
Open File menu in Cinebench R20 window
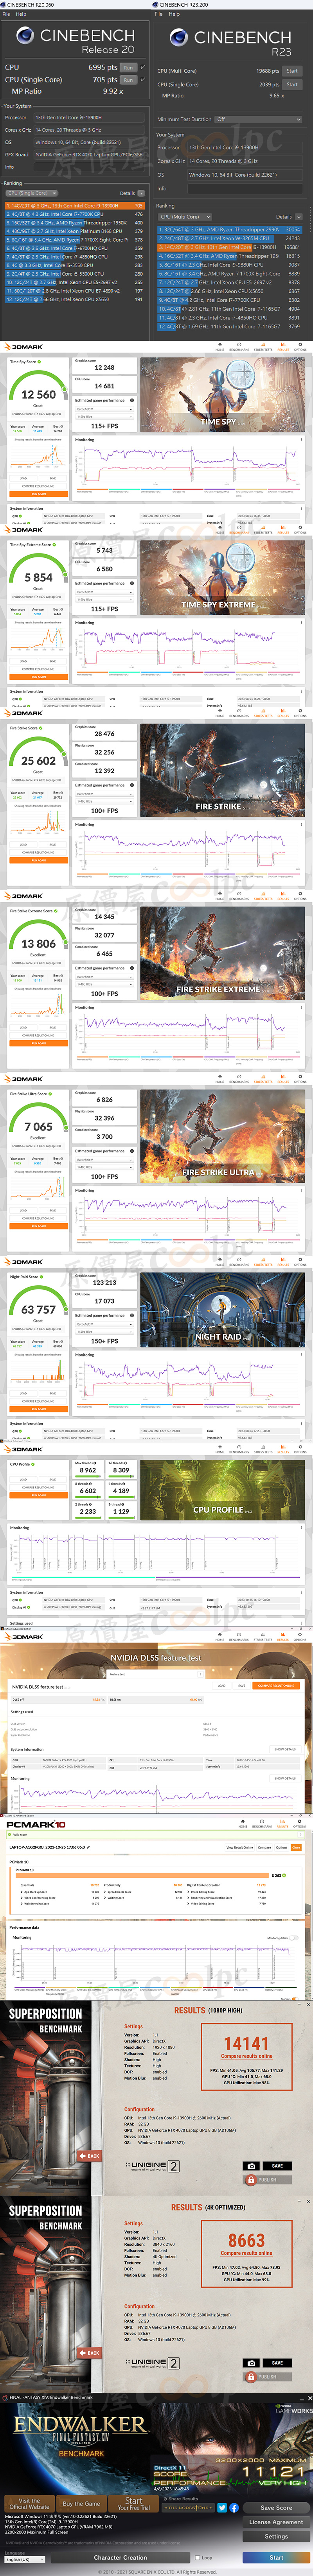pyautogui.click(x=6, y=14)
